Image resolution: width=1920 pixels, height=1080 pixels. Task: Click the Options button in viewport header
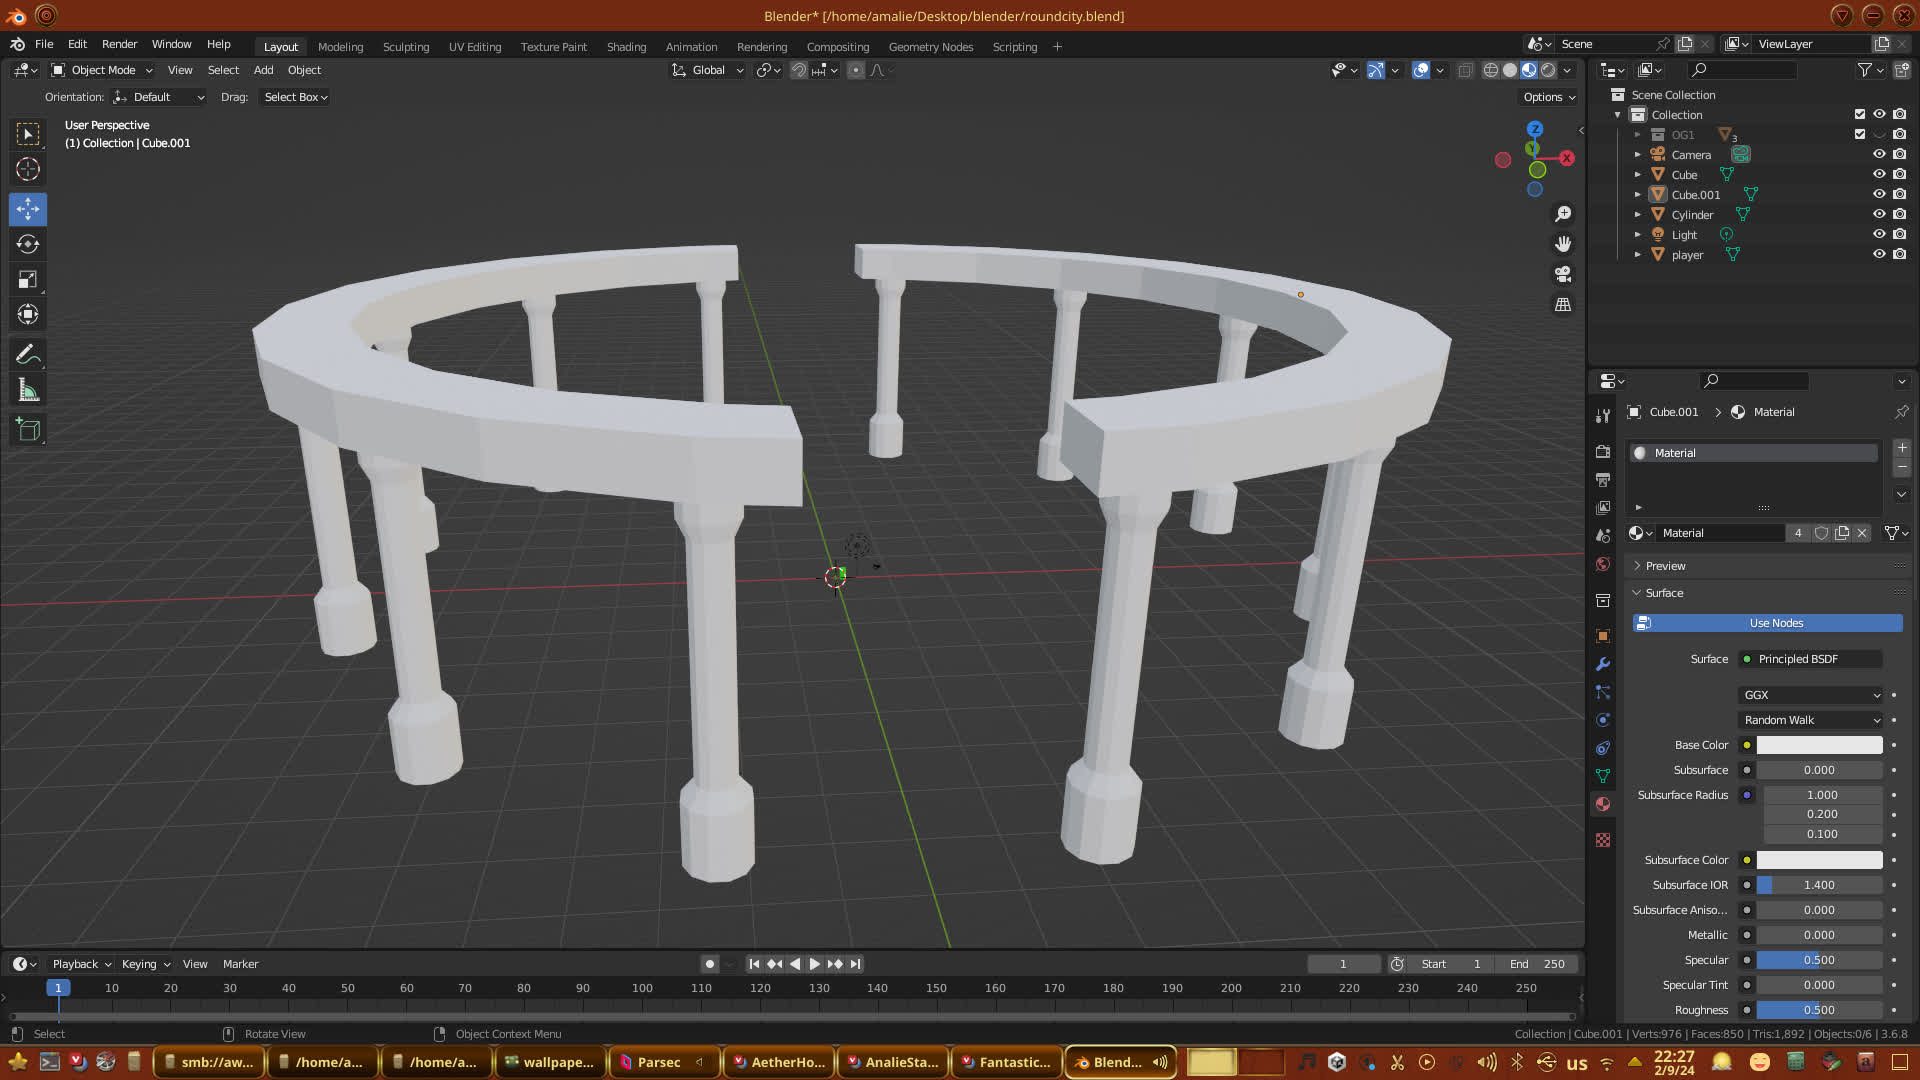tap(1549, 97)
